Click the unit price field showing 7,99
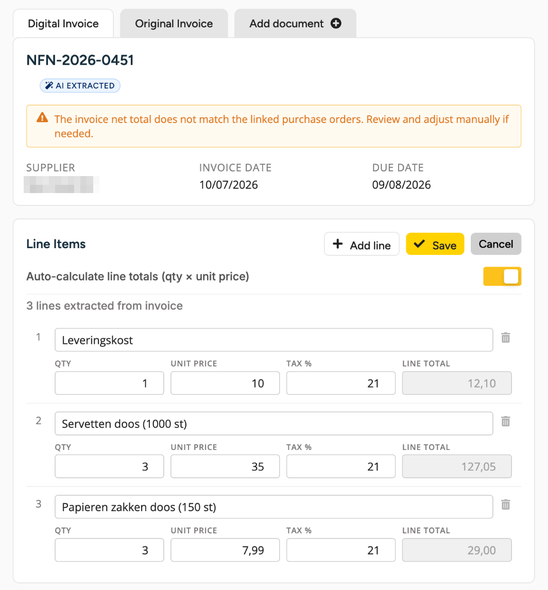 pyautogui.click(x=225, y=550)
